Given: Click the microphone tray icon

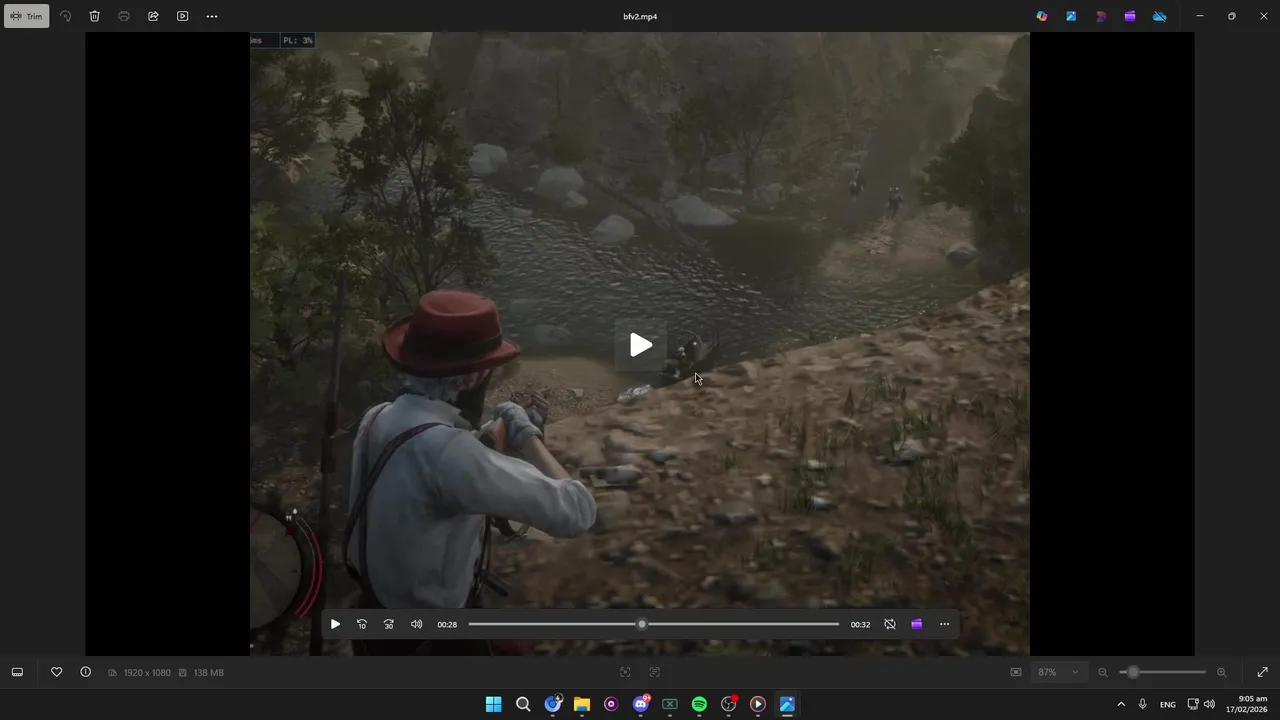Looking at the screenshot, I should [x=1142, y=704].
